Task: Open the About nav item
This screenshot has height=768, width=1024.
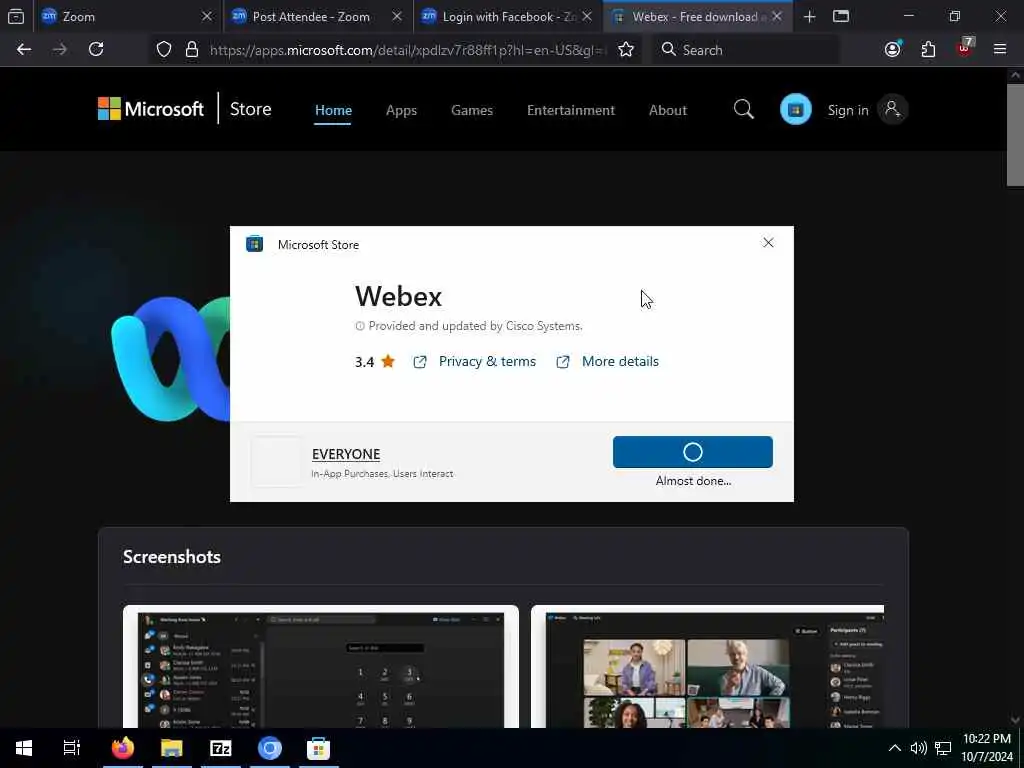Action: (667, 110)
